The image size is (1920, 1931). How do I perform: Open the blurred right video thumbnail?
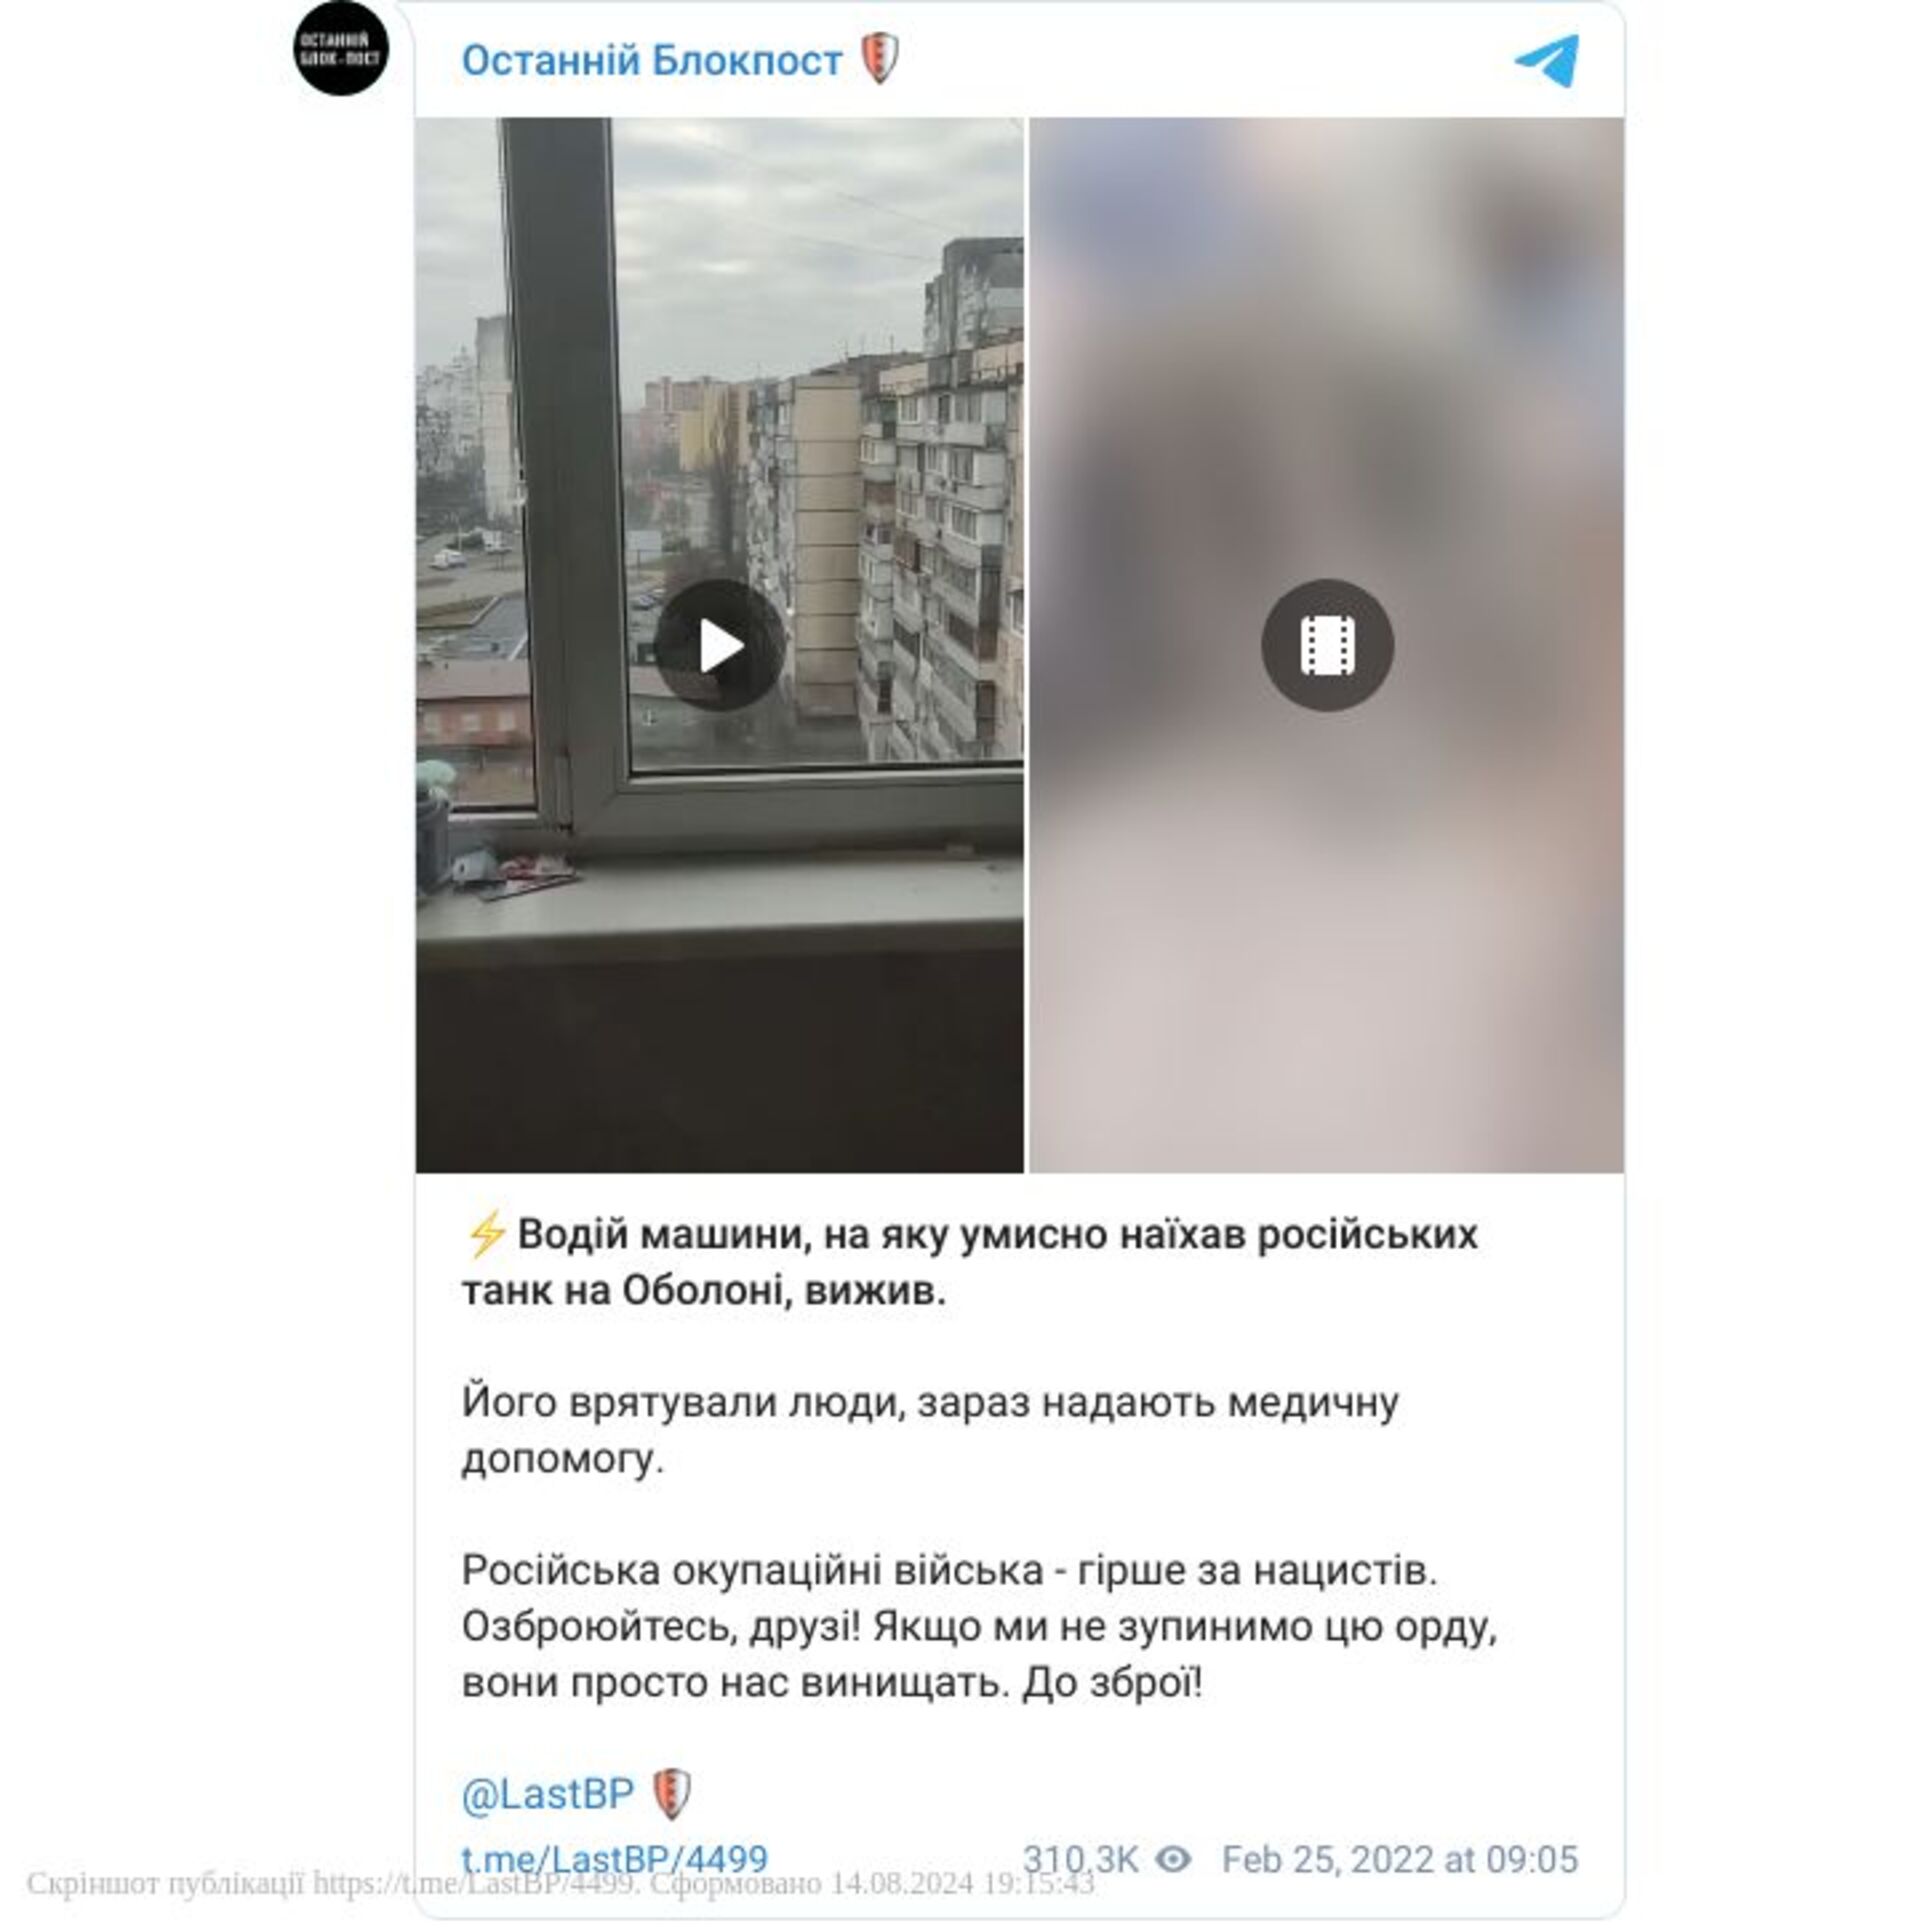point(1327,645)
